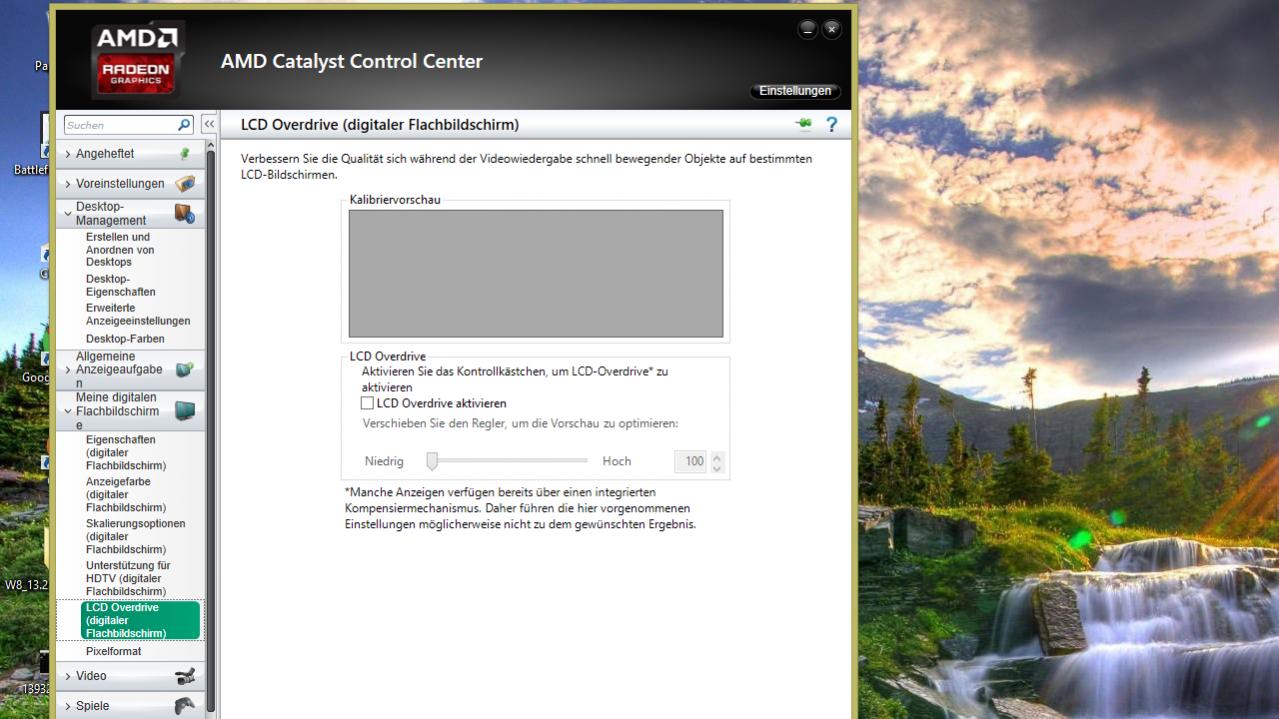The height and width of the screenshot is (719, 1279).
Task: Expand the Video section
Action: coord(68,676)
